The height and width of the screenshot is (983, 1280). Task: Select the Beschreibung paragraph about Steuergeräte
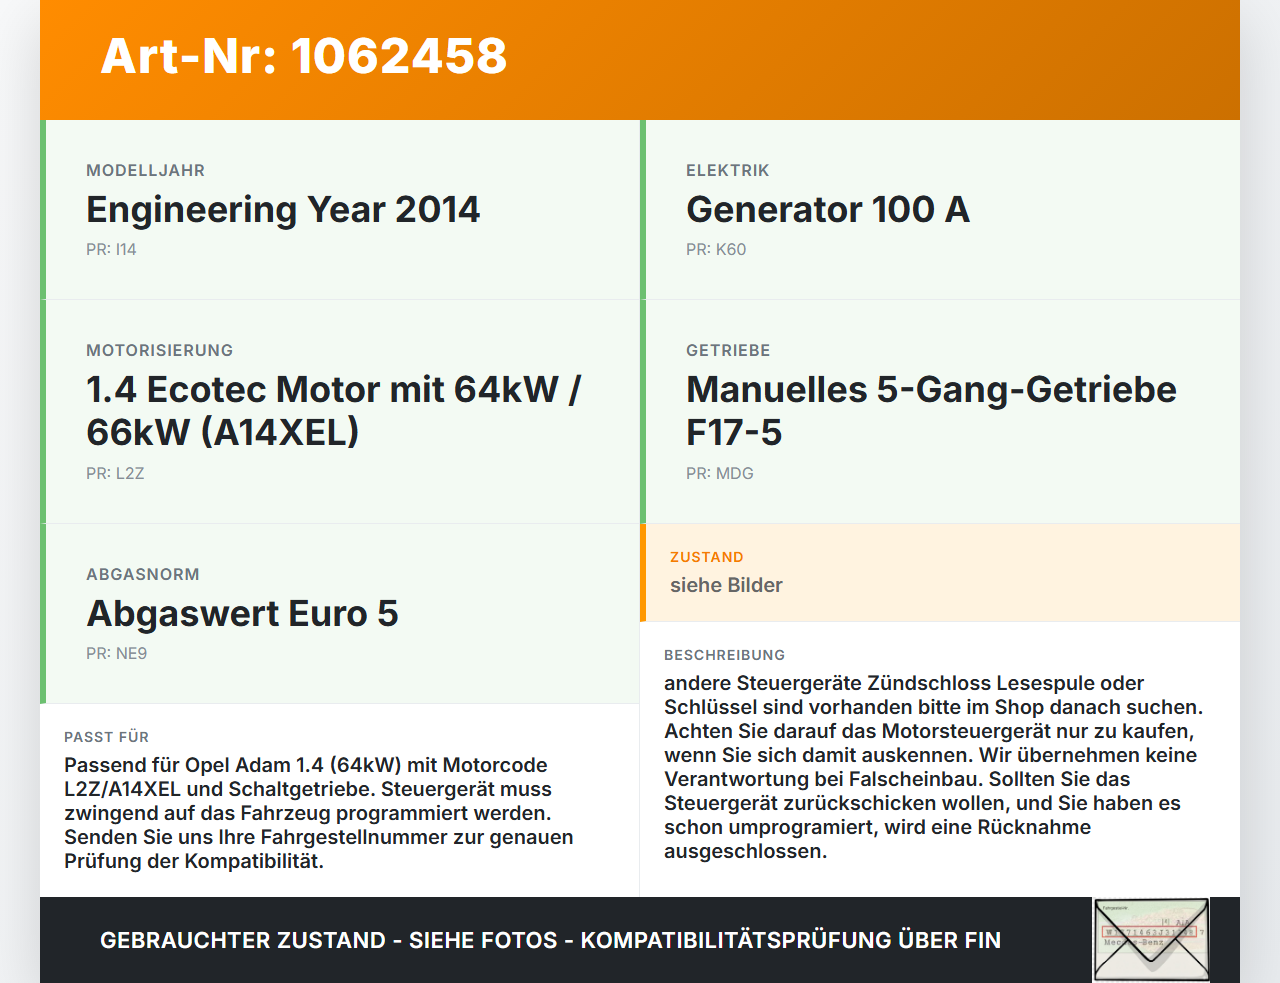click(934, 767)
